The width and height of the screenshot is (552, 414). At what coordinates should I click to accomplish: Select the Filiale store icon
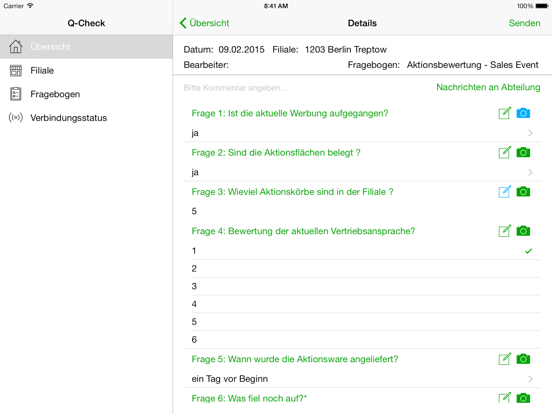(x=16, y=70)
